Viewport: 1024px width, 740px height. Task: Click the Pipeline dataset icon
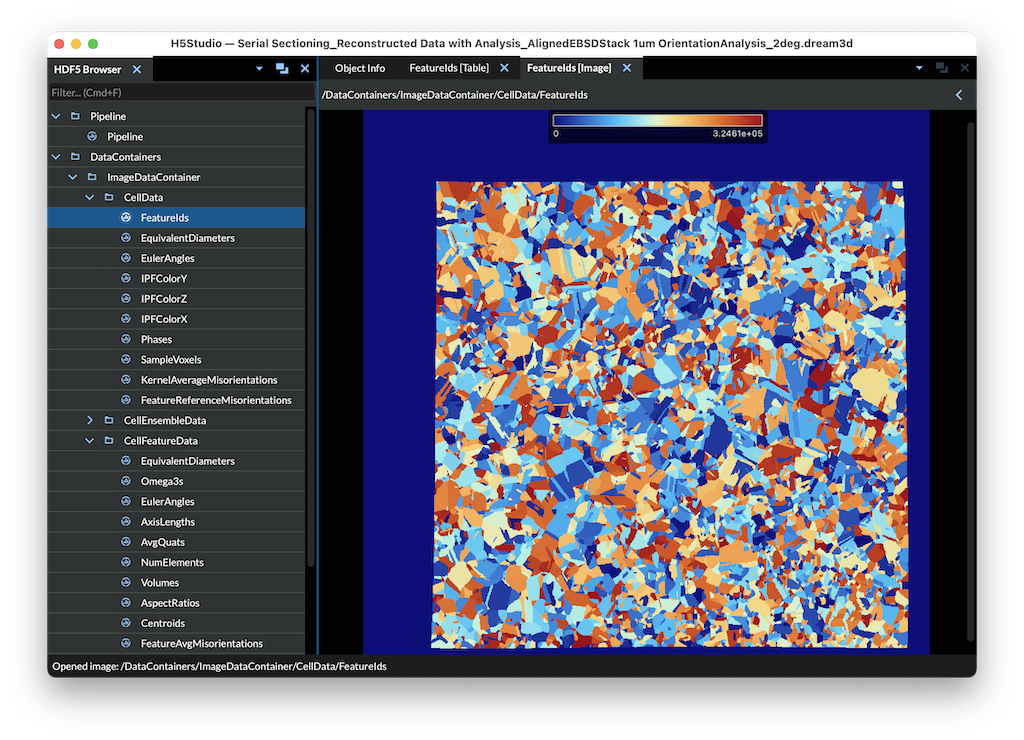click(x=92, y=137)
